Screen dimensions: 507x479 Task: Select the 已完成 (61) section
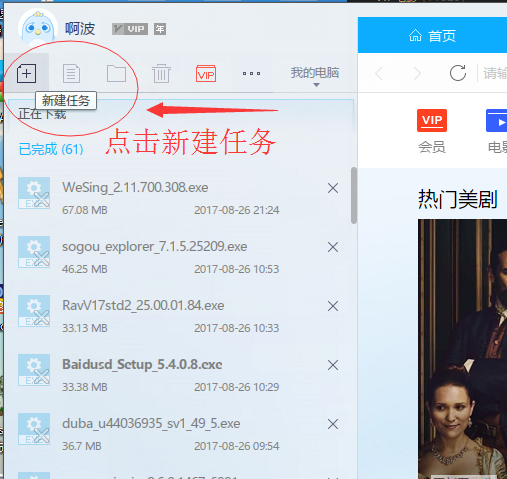pyautogui.click(x=51, y=149)
